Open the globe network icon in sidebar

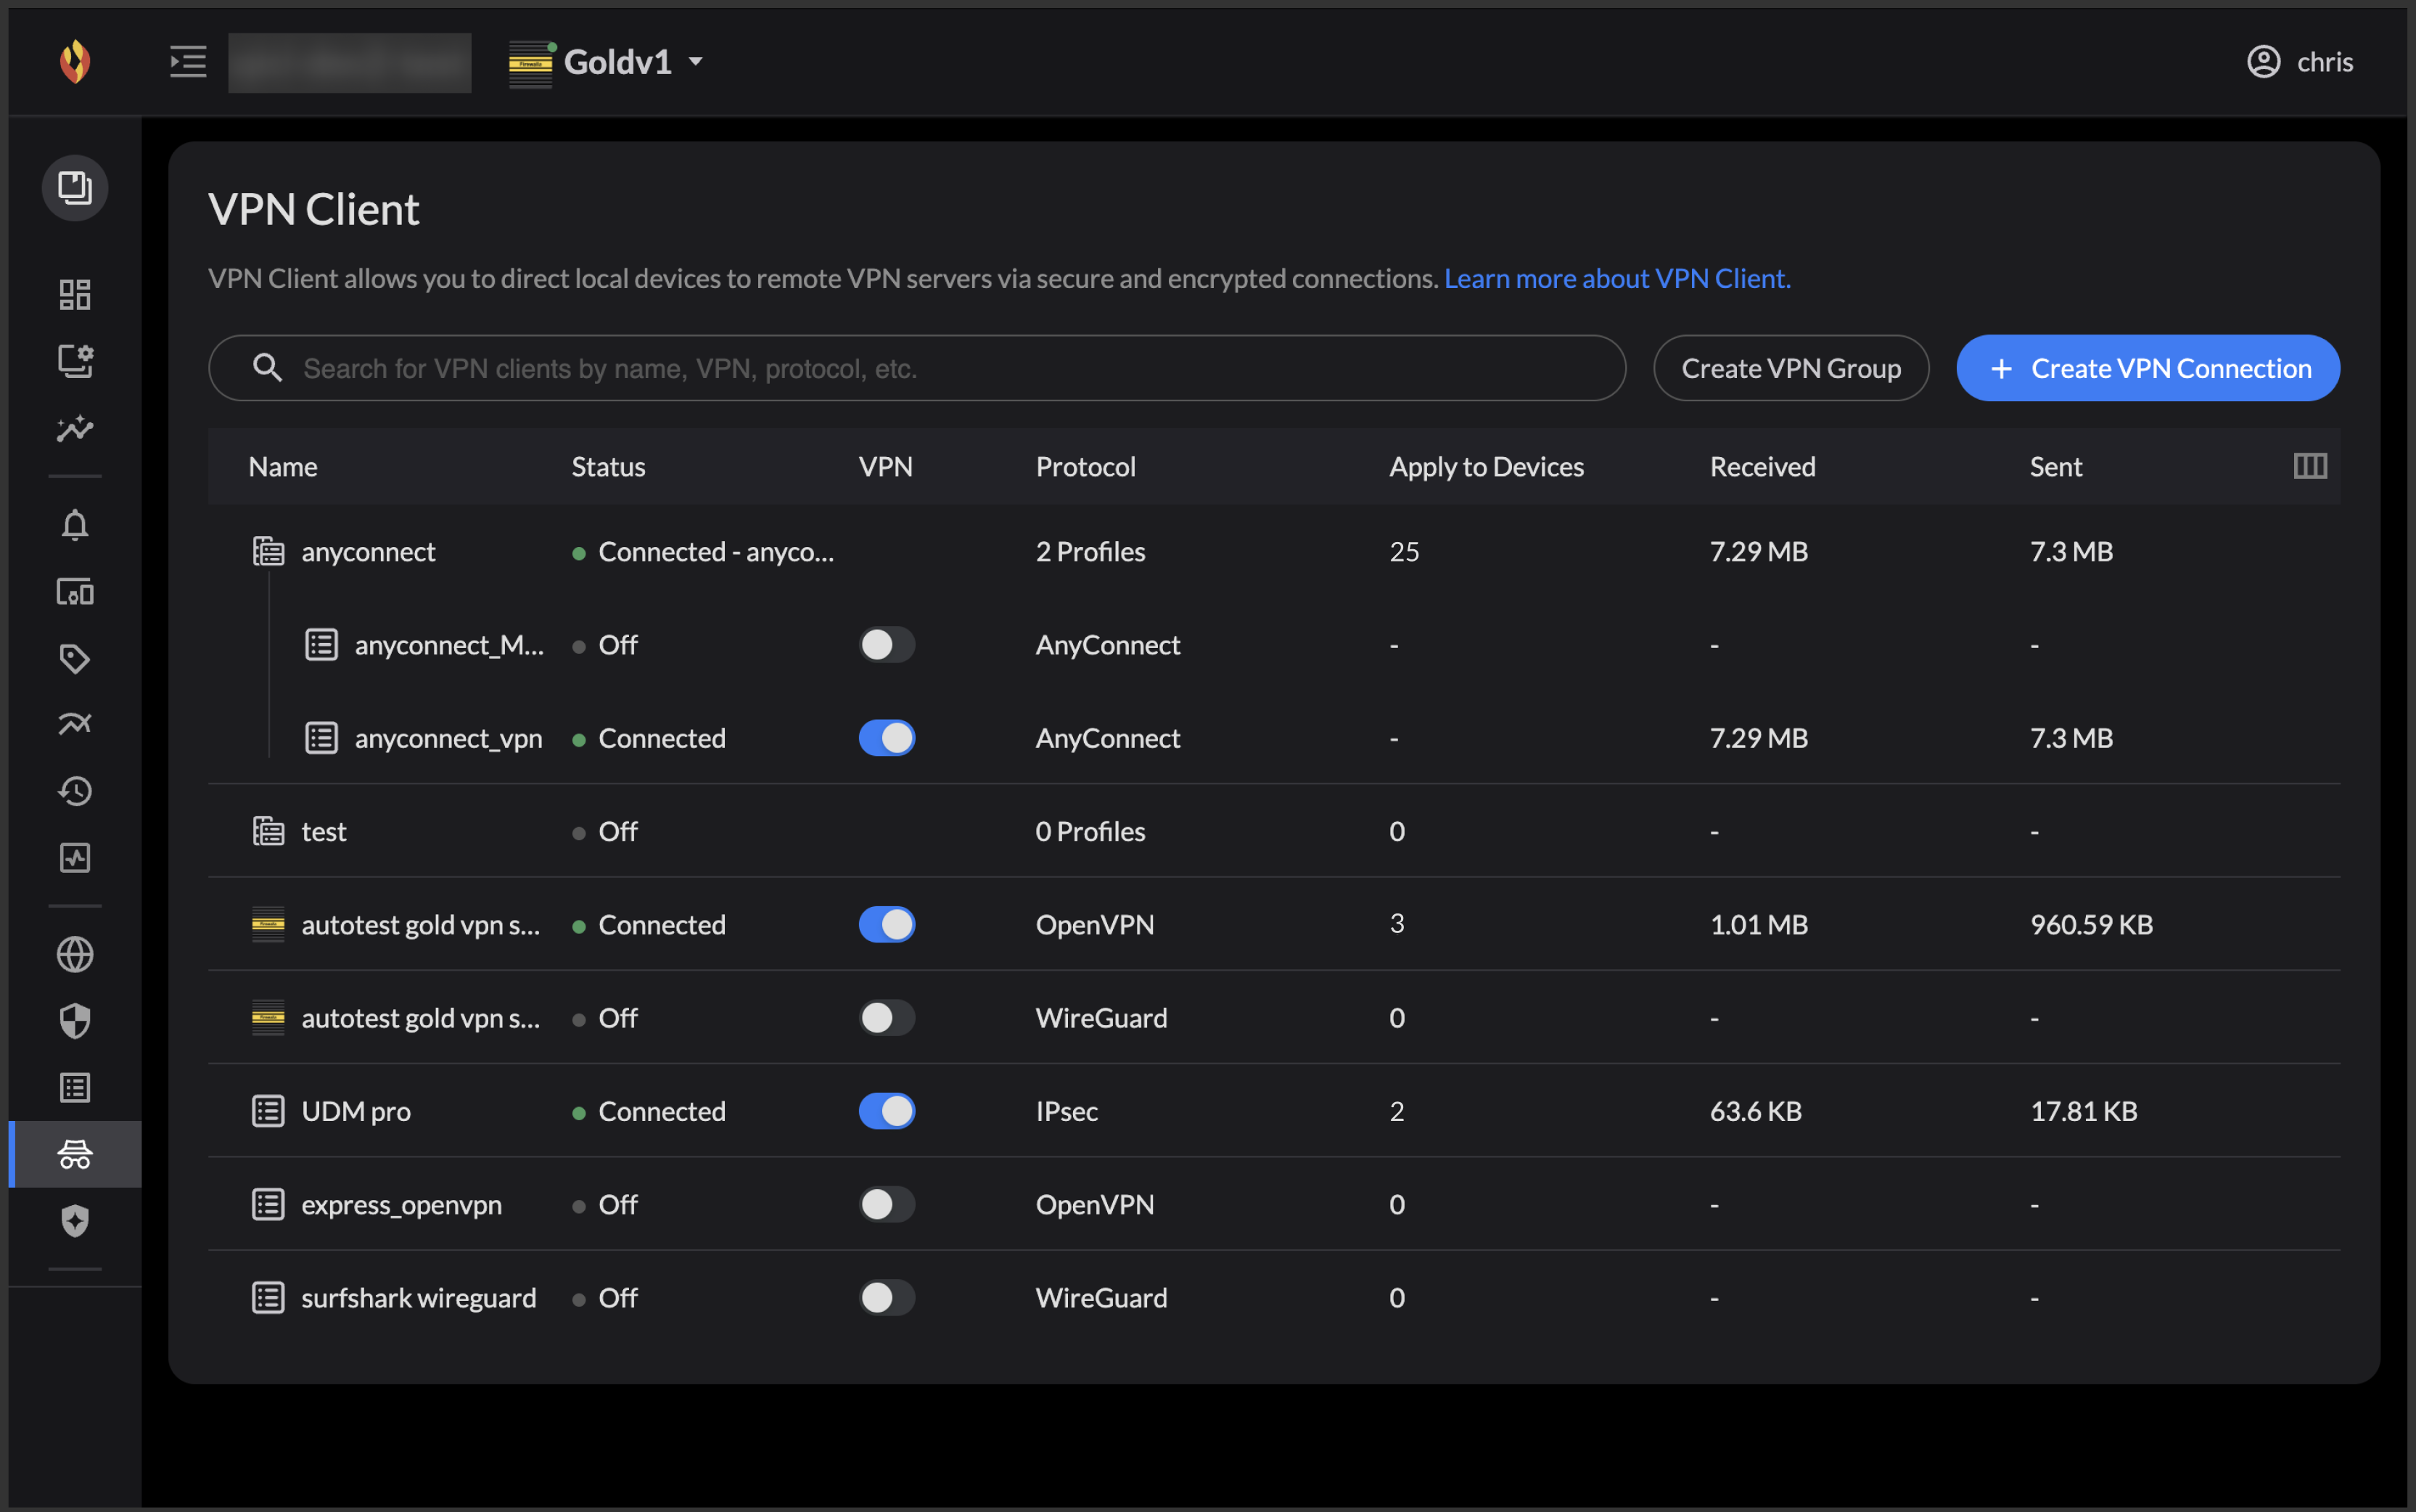point(75,954)
